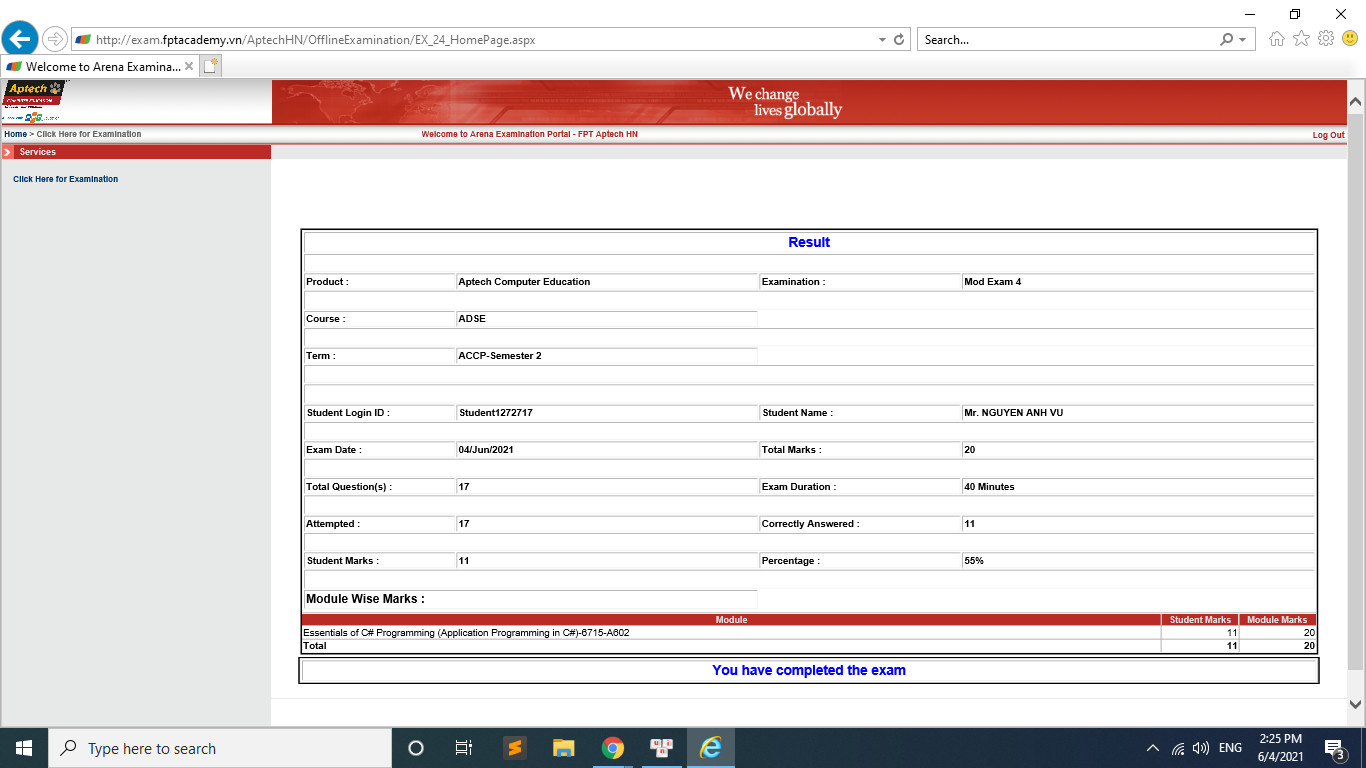Click the browser forward arrow button

click(x=54, y=40)
